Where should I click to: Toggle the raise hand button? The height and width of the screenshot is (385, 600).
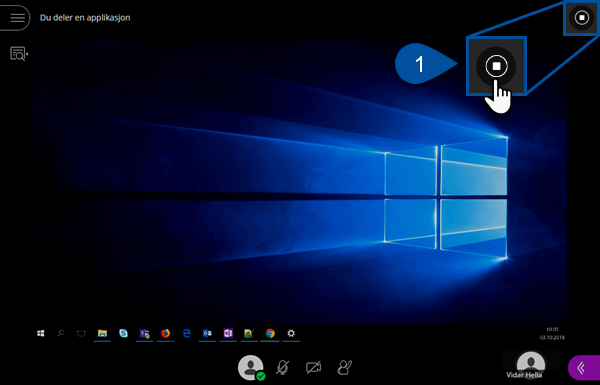pos(344,367)
